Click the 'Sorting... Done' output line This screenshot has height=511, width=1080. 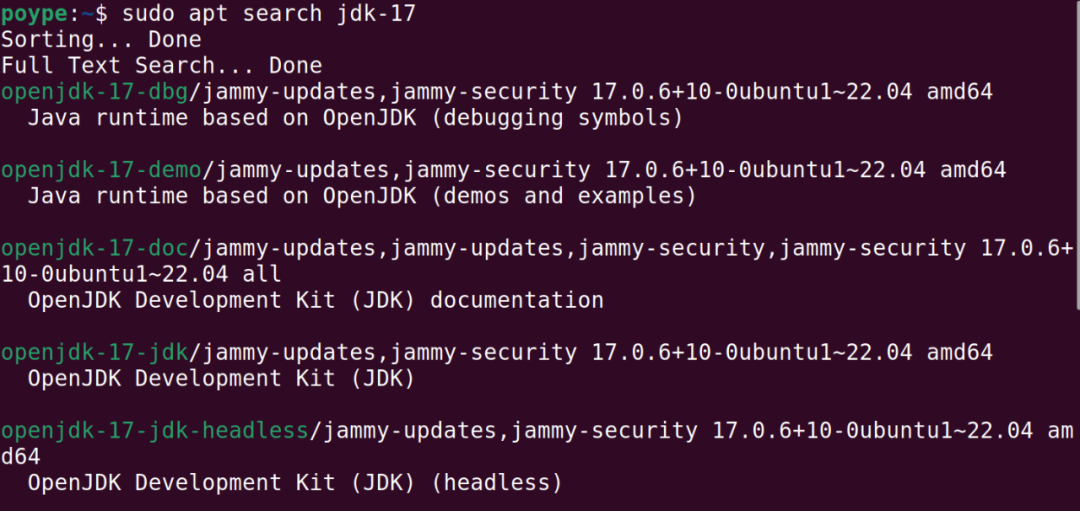[101, 39]
